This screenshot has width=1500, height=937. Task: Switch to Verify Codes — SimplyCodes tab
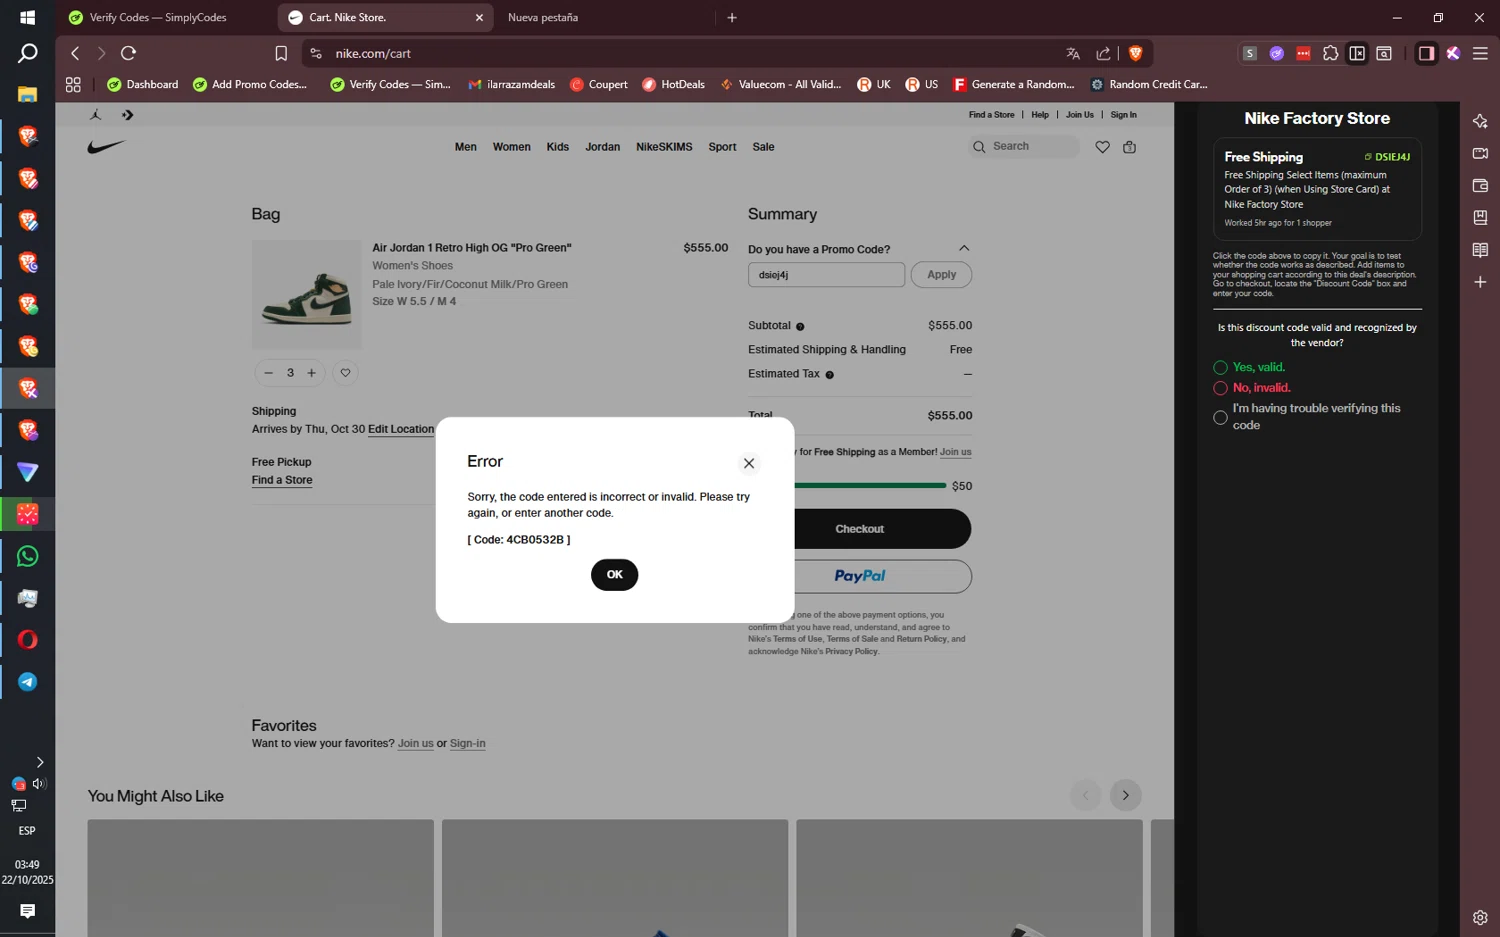point(158,17)
